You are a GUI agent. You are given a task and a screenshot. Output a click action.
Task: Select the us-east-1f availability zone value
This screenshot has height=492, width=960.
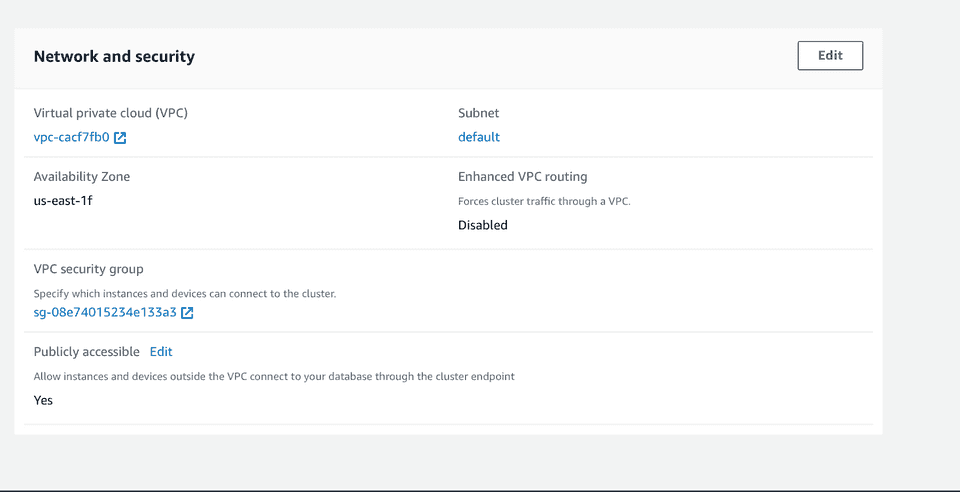(x=63, y=201)
